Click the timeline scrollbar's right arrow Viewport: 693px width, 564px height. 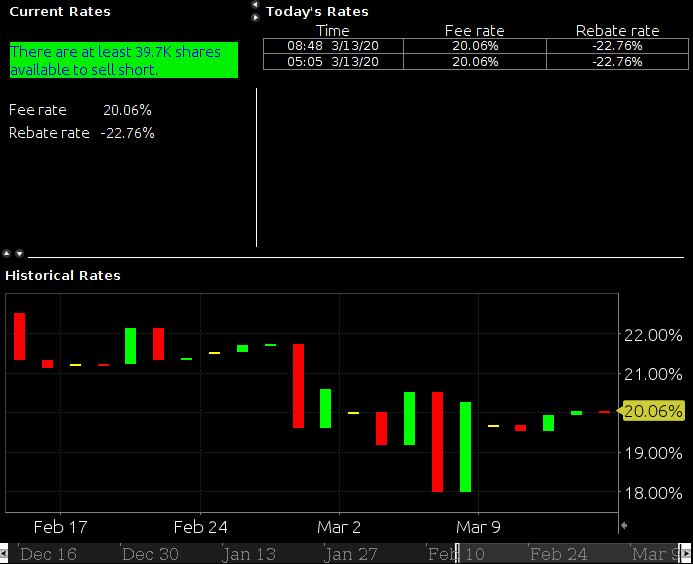(687, 553)
